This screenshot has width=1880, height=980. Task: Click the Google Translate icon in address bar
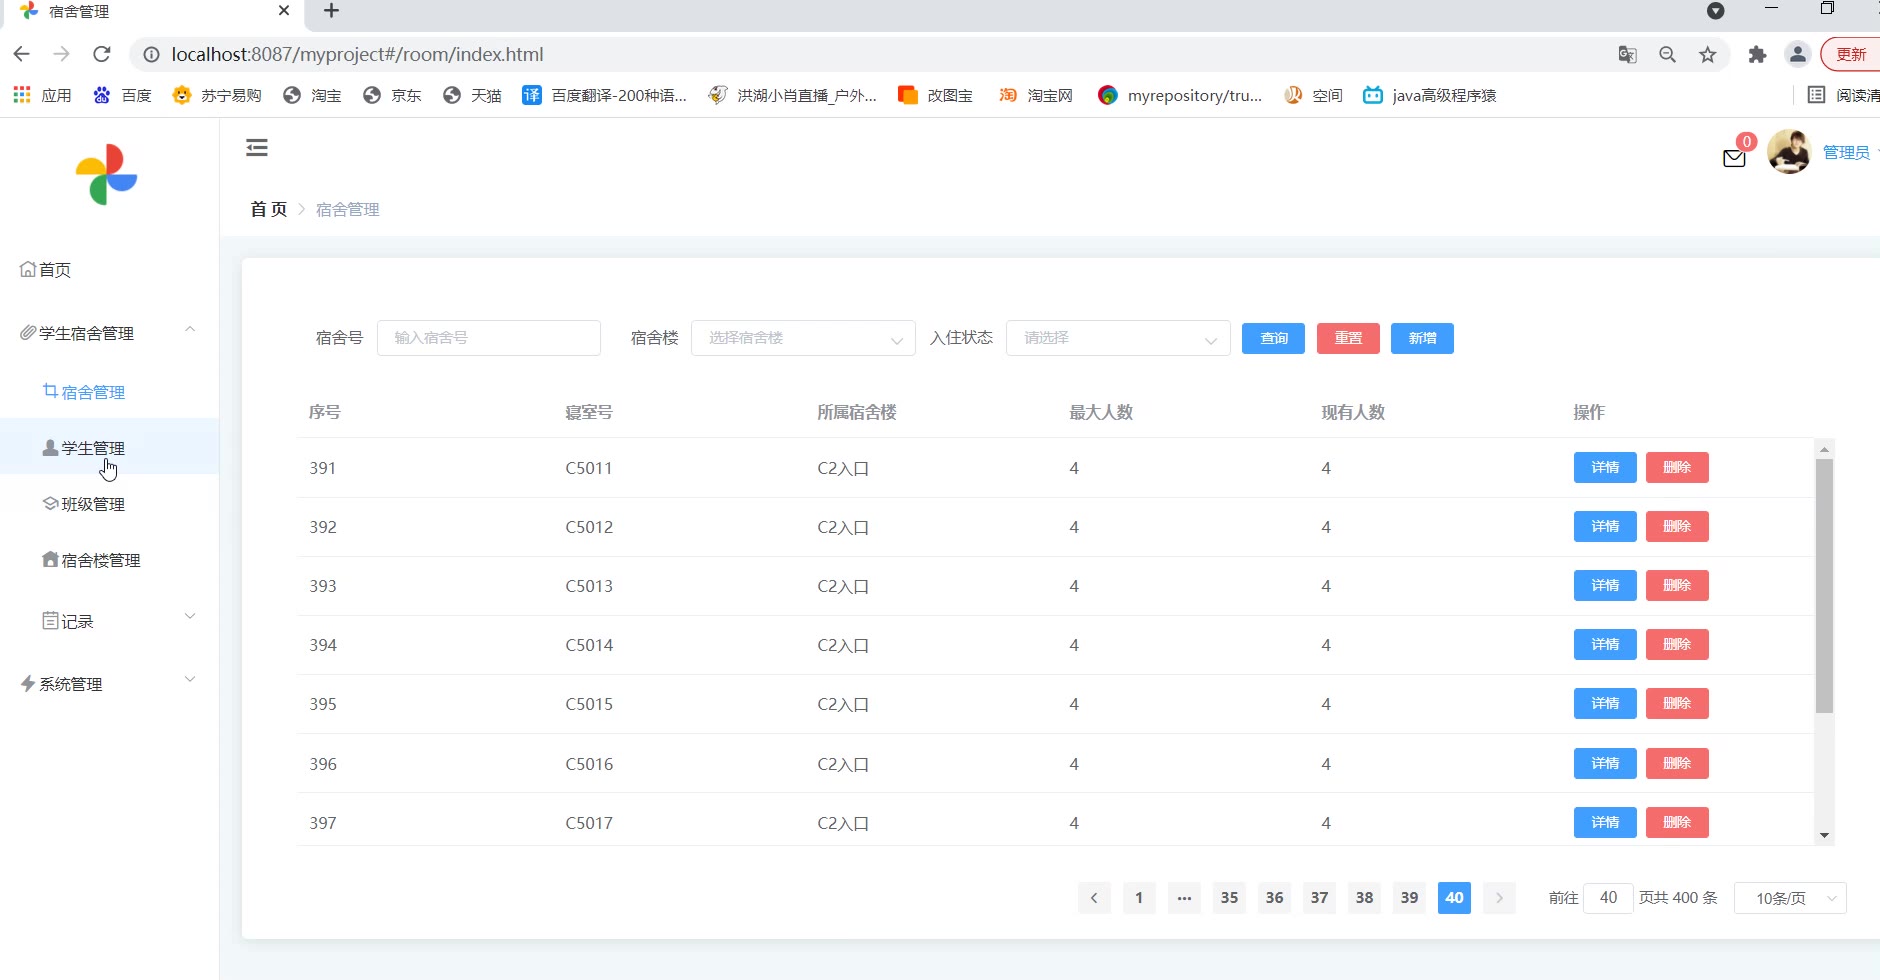[1627, 55]
